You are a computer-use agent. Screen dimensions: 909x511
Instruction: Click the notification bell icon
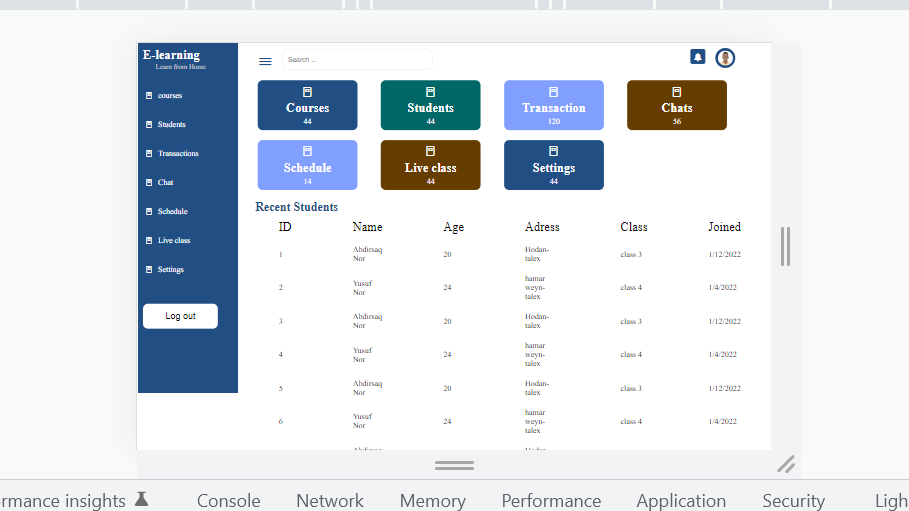pyautogui.click(x=697, y=57)
